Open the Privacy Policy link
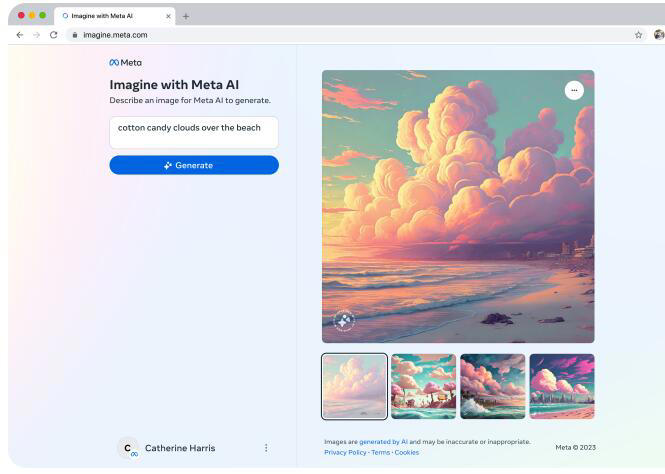Screen dimensions: 665x474 [345, 452]
